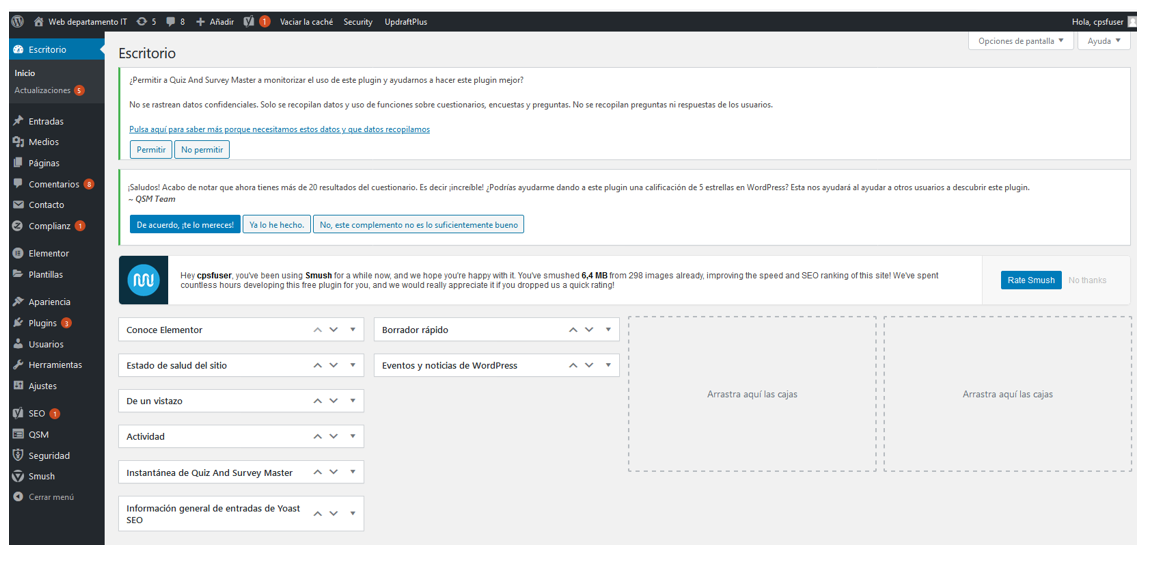Click the SEO Yoast icon in sidebar
This screenshot has width=1152, height=567.
pyautogui.click(x=19, y=413)
